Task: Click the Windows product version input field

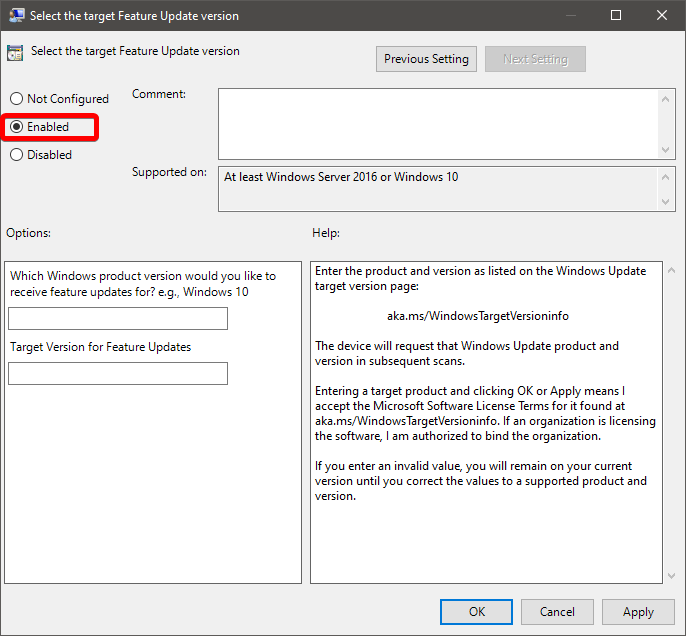Action: point(118,318)
